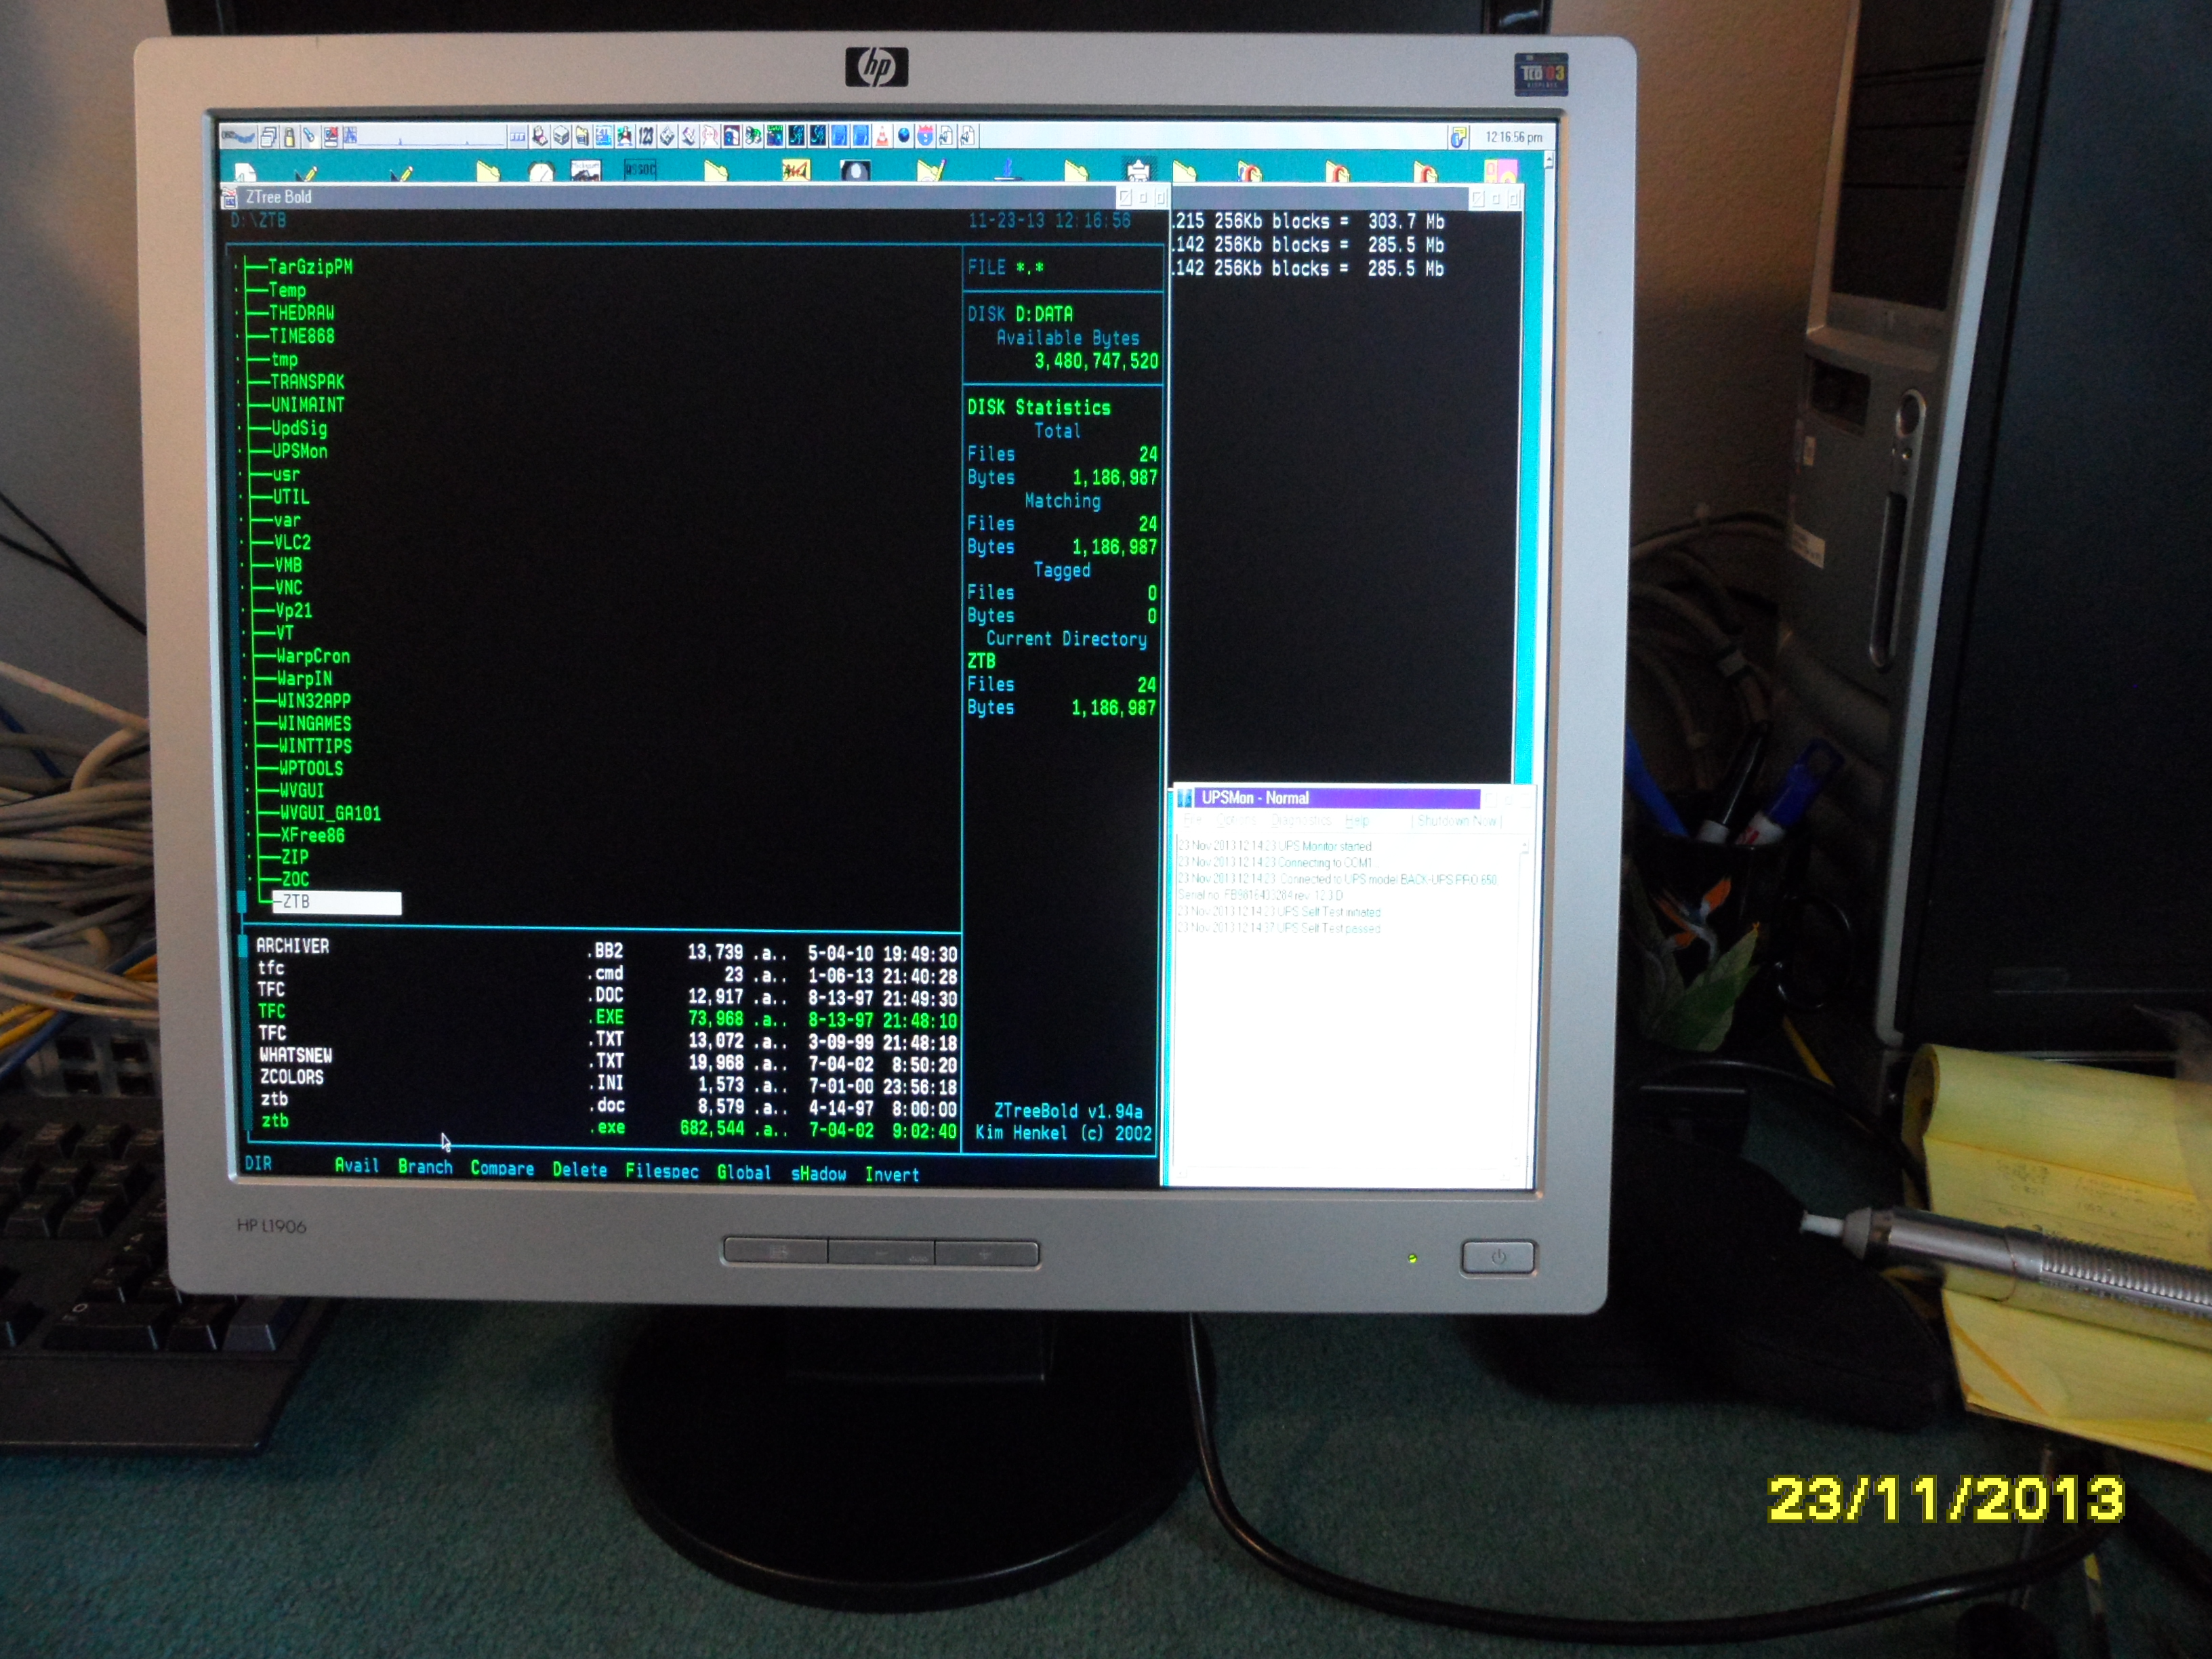
Task: Click the UPSMon log scrollbar up arrow
Action: [x=1525, y=846]
